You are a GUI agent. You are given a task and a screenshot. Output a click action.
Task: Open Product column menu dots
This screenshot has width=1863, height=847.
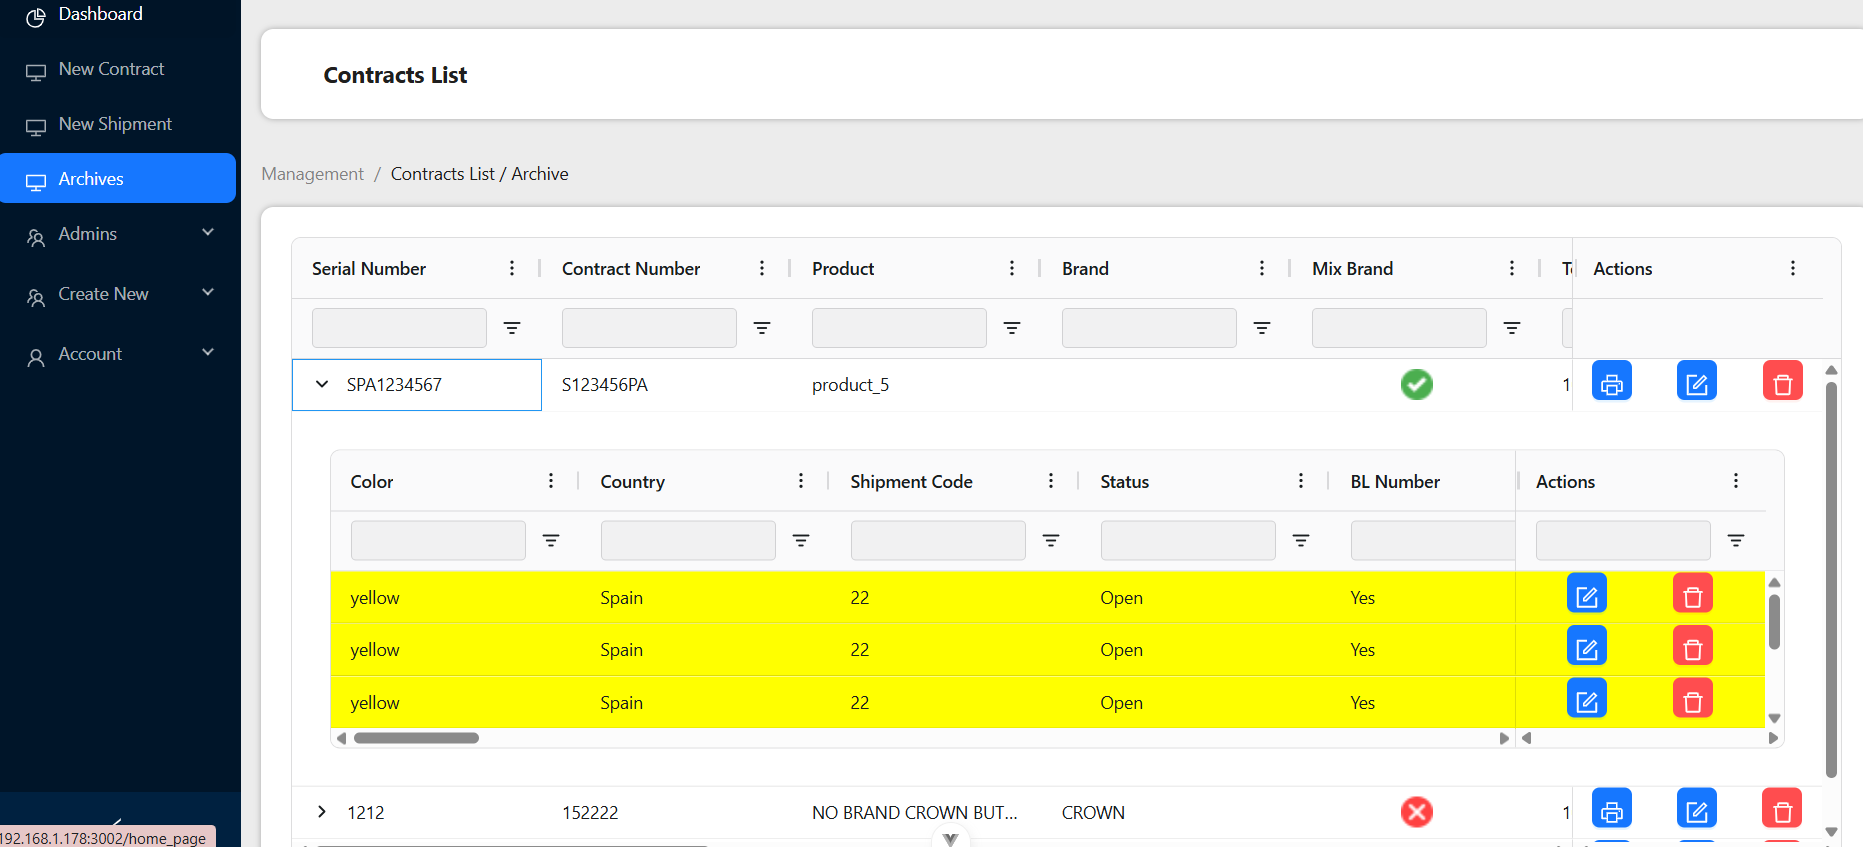pyautogui.click(x=1012, y=268)
